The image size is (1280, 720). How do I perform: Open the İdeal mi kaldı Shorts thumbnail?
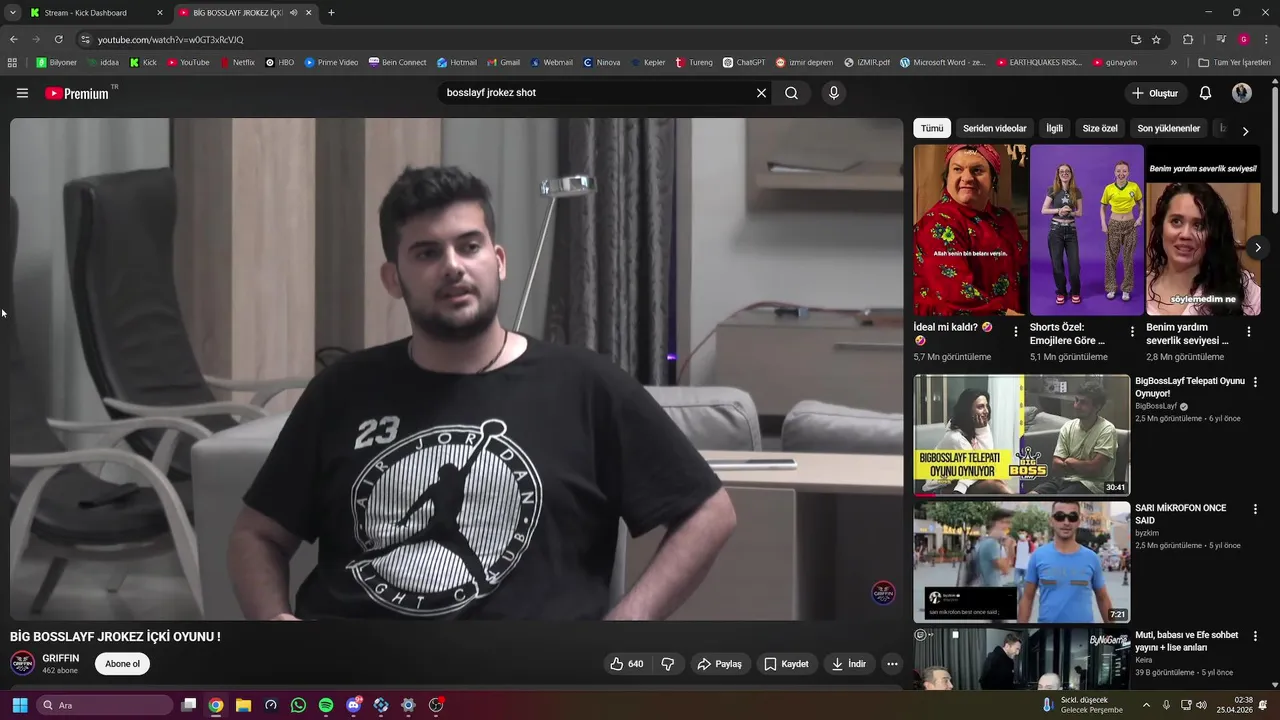(x=970, y=230)
